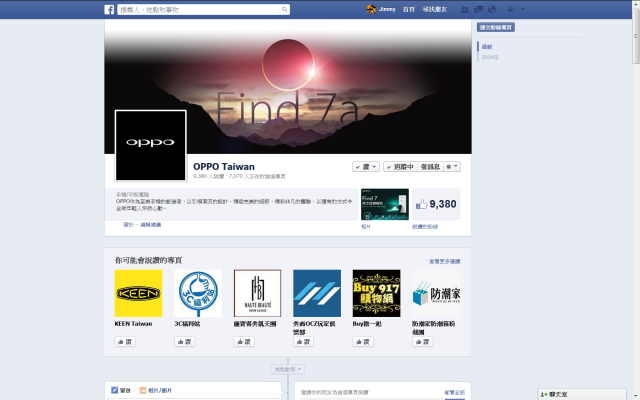Open the OPPO profile picture
640x400 pixels.
point(151,145)
